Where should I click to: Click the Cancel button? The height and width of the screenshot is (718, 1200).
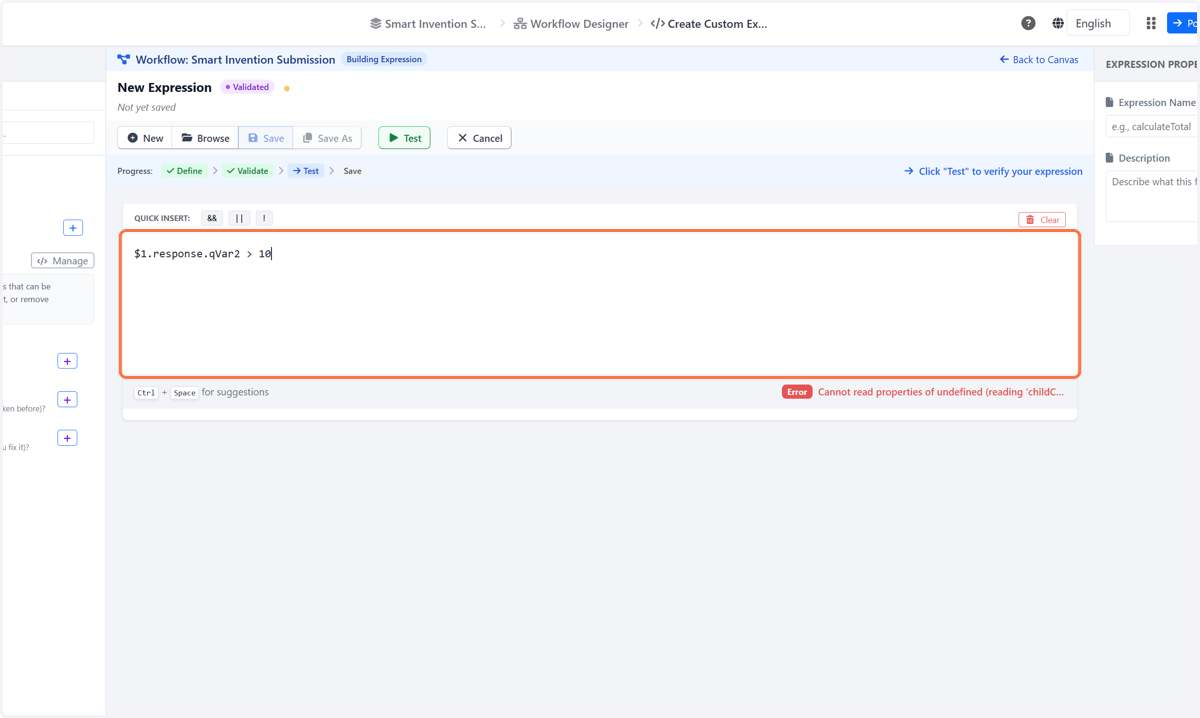[x=479, y=138]
